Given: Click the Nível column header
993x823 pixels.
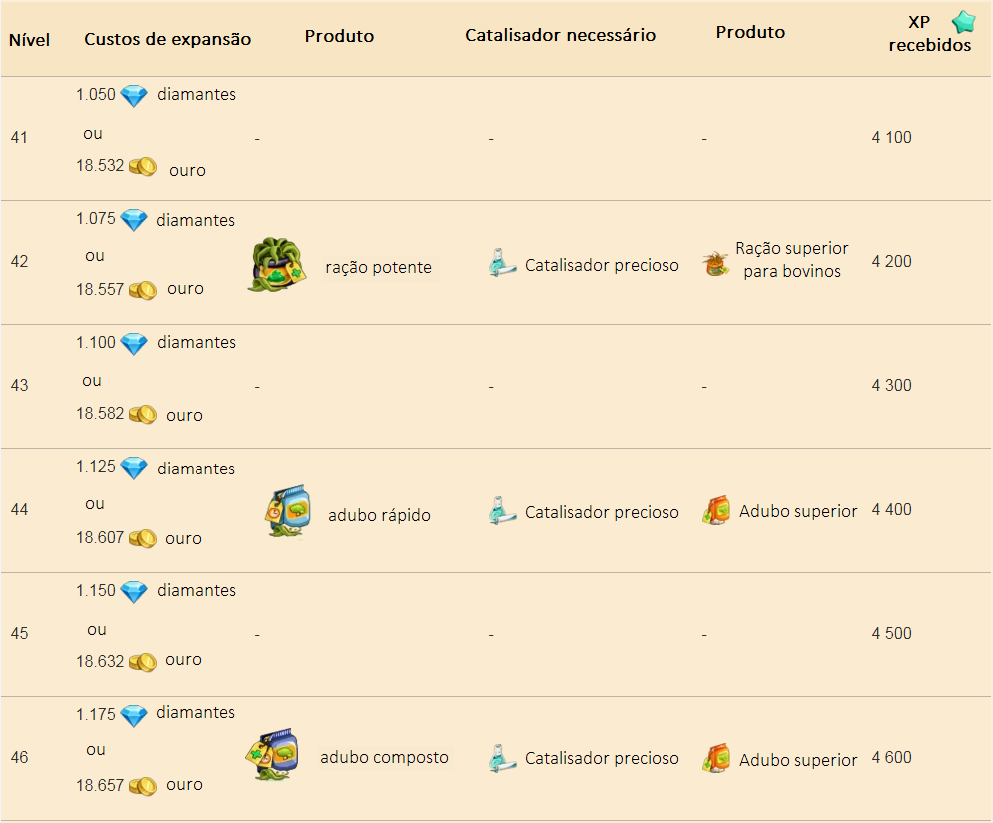Looking at the screenshot, I should point(29,40).
